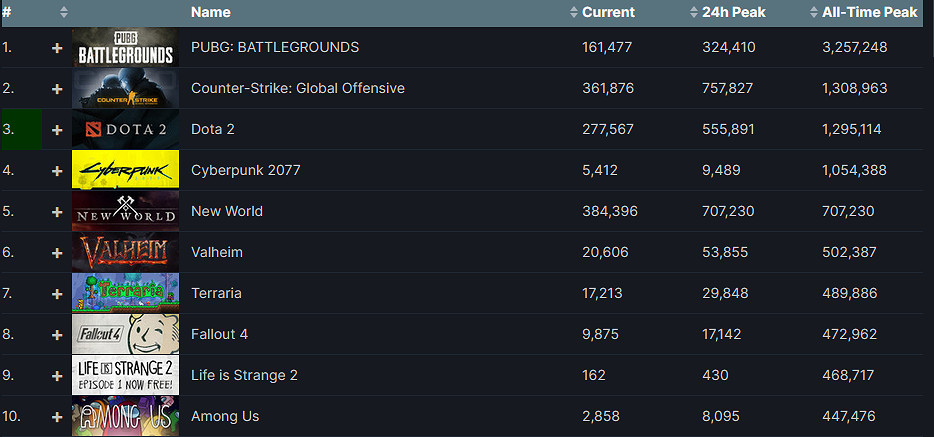Viewport: 934px width, 437px height.
Task: Sort the table by Current players
Action: [x=608, y=13]
